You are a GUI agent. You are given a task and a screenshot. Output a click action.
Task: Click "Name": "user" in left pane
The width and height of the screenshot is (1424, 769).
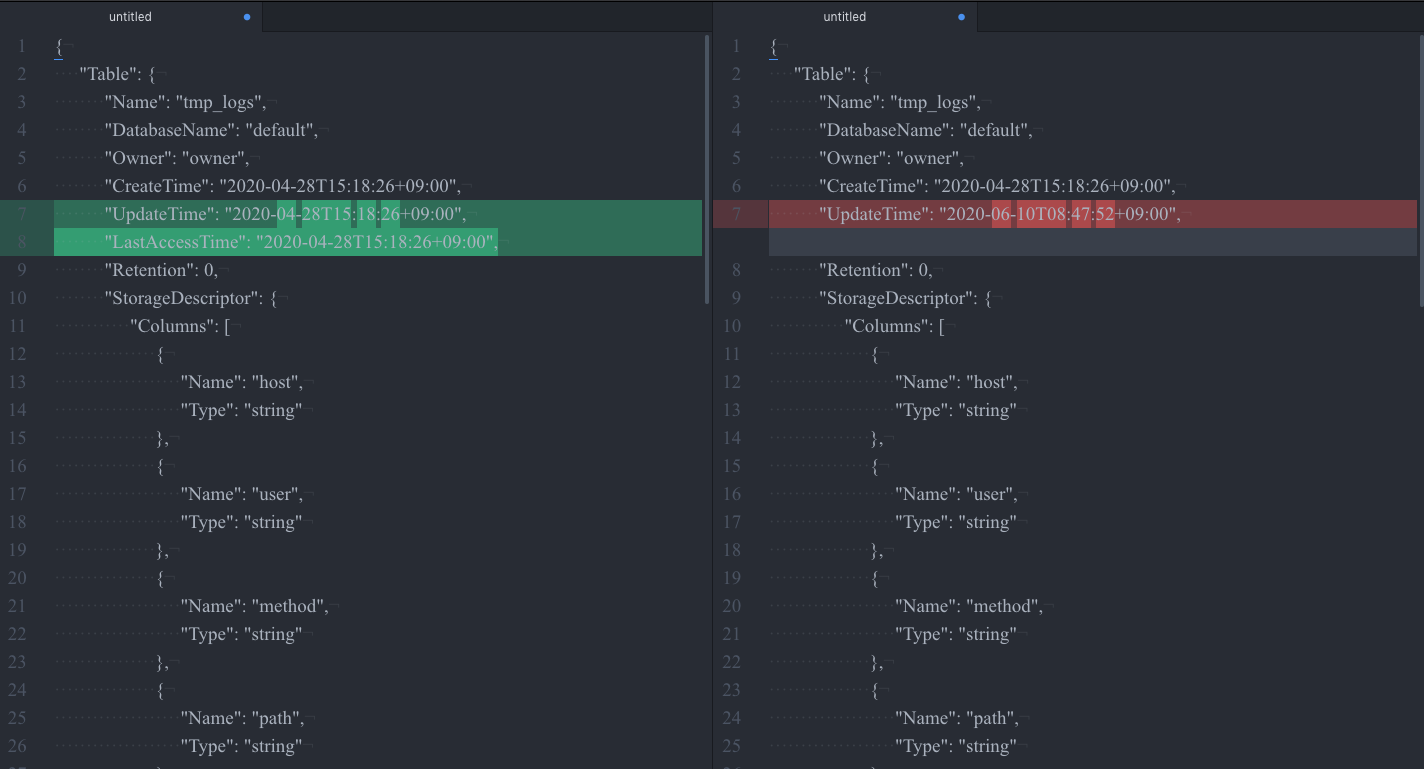pyautogui.click(x=241, y=494)
